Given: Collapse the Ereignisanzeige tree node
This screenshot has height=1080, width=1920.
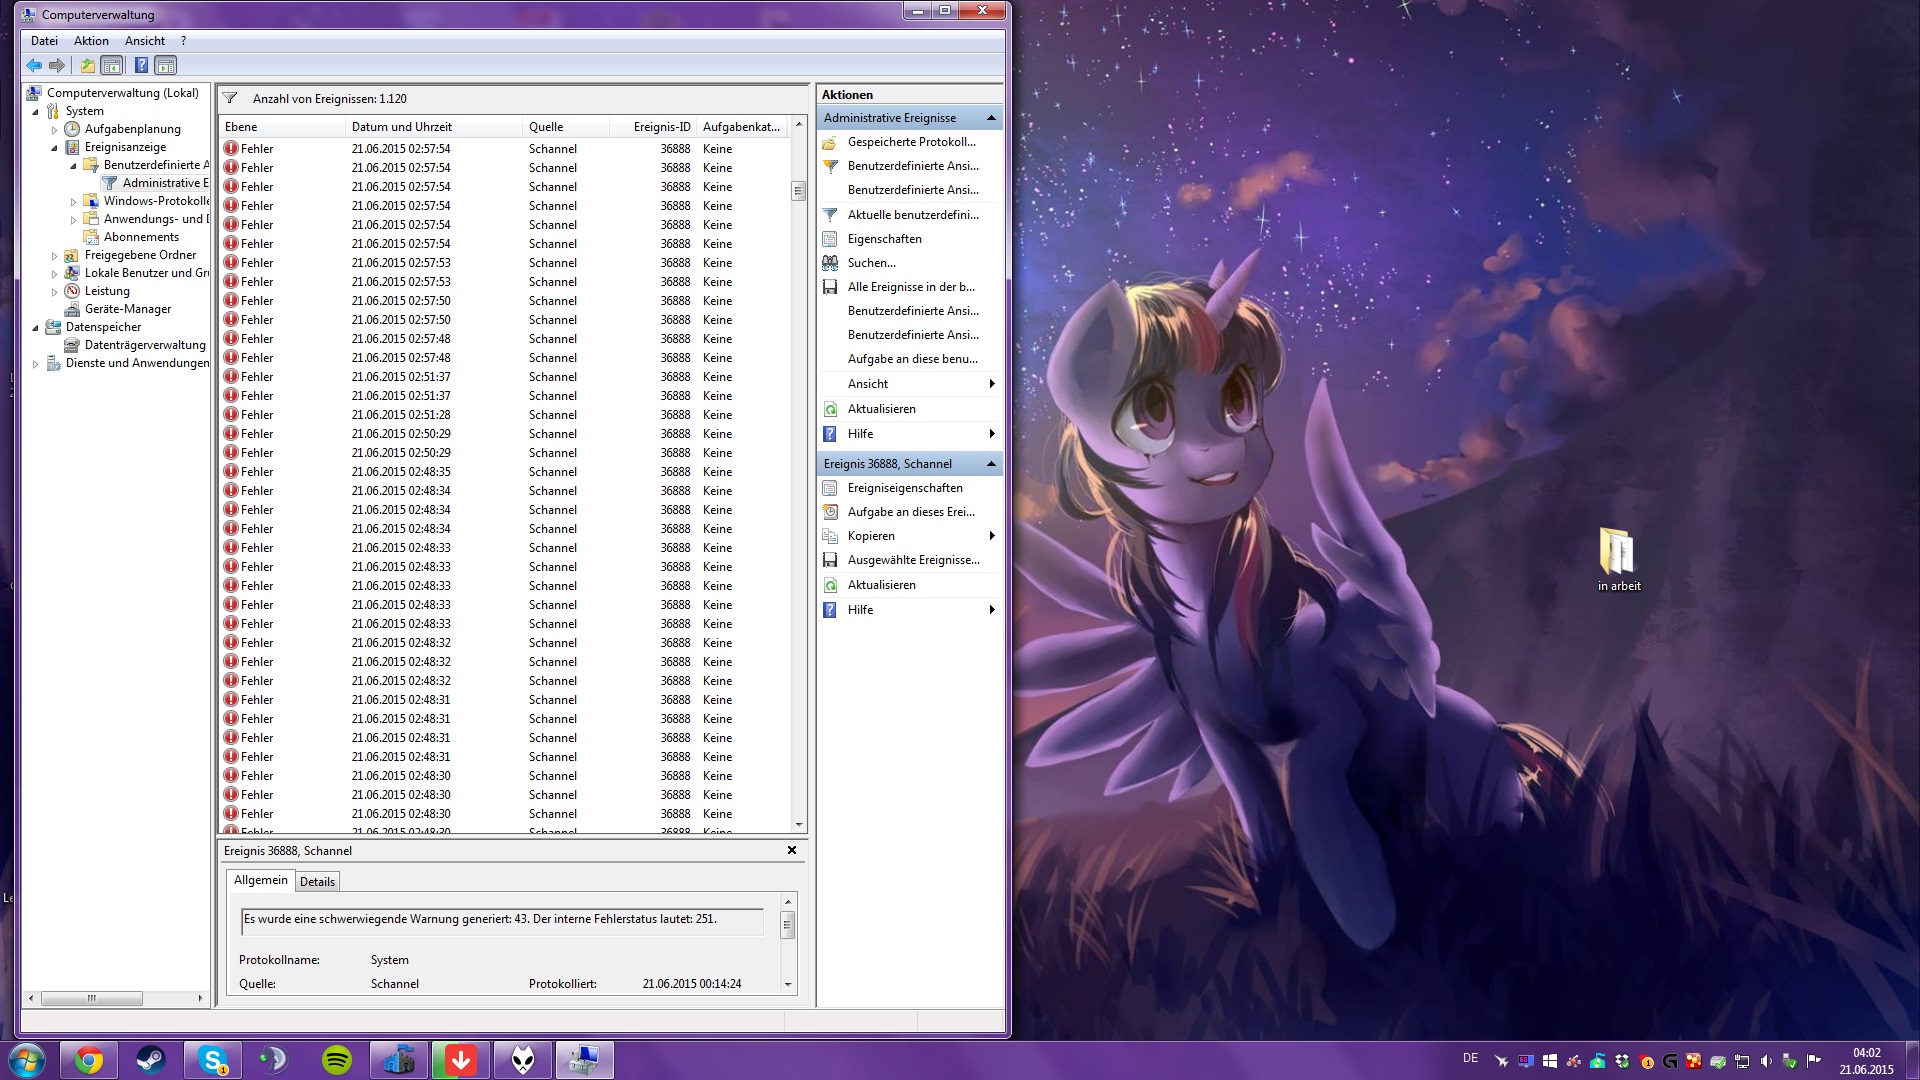Looking at the screenshot, I should click(x=55, y=148).
